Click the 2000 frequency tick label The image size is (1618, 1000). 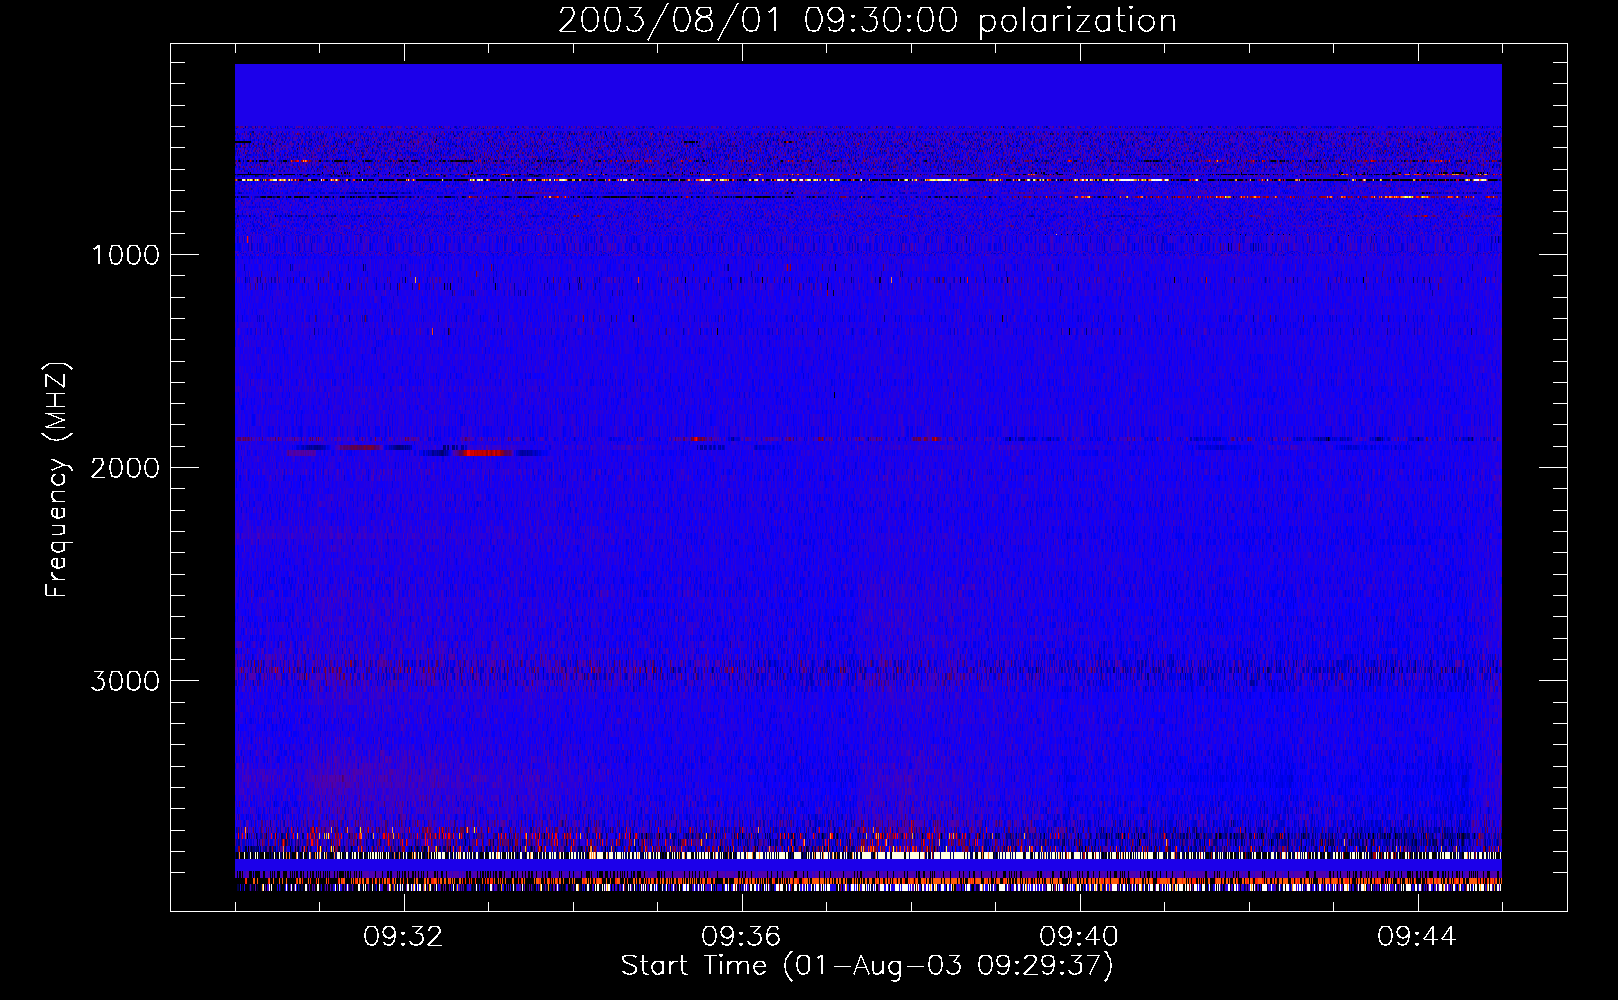click(x=125, y=468)
